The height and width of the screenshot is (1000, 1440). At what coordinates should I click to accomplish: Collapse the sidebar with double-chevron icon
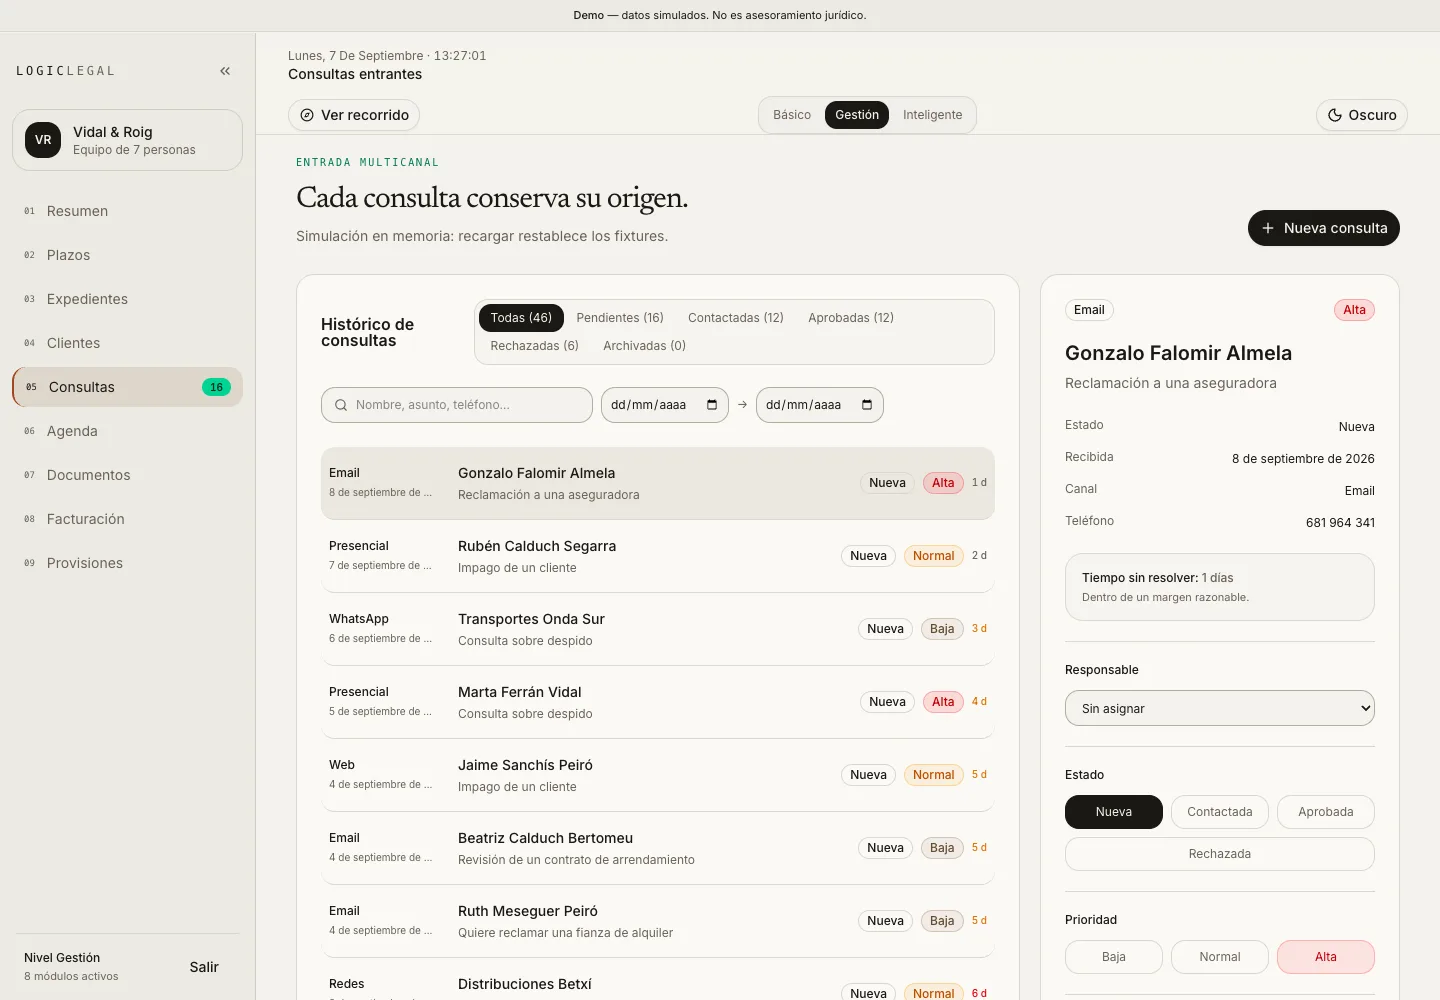(225, 71)
